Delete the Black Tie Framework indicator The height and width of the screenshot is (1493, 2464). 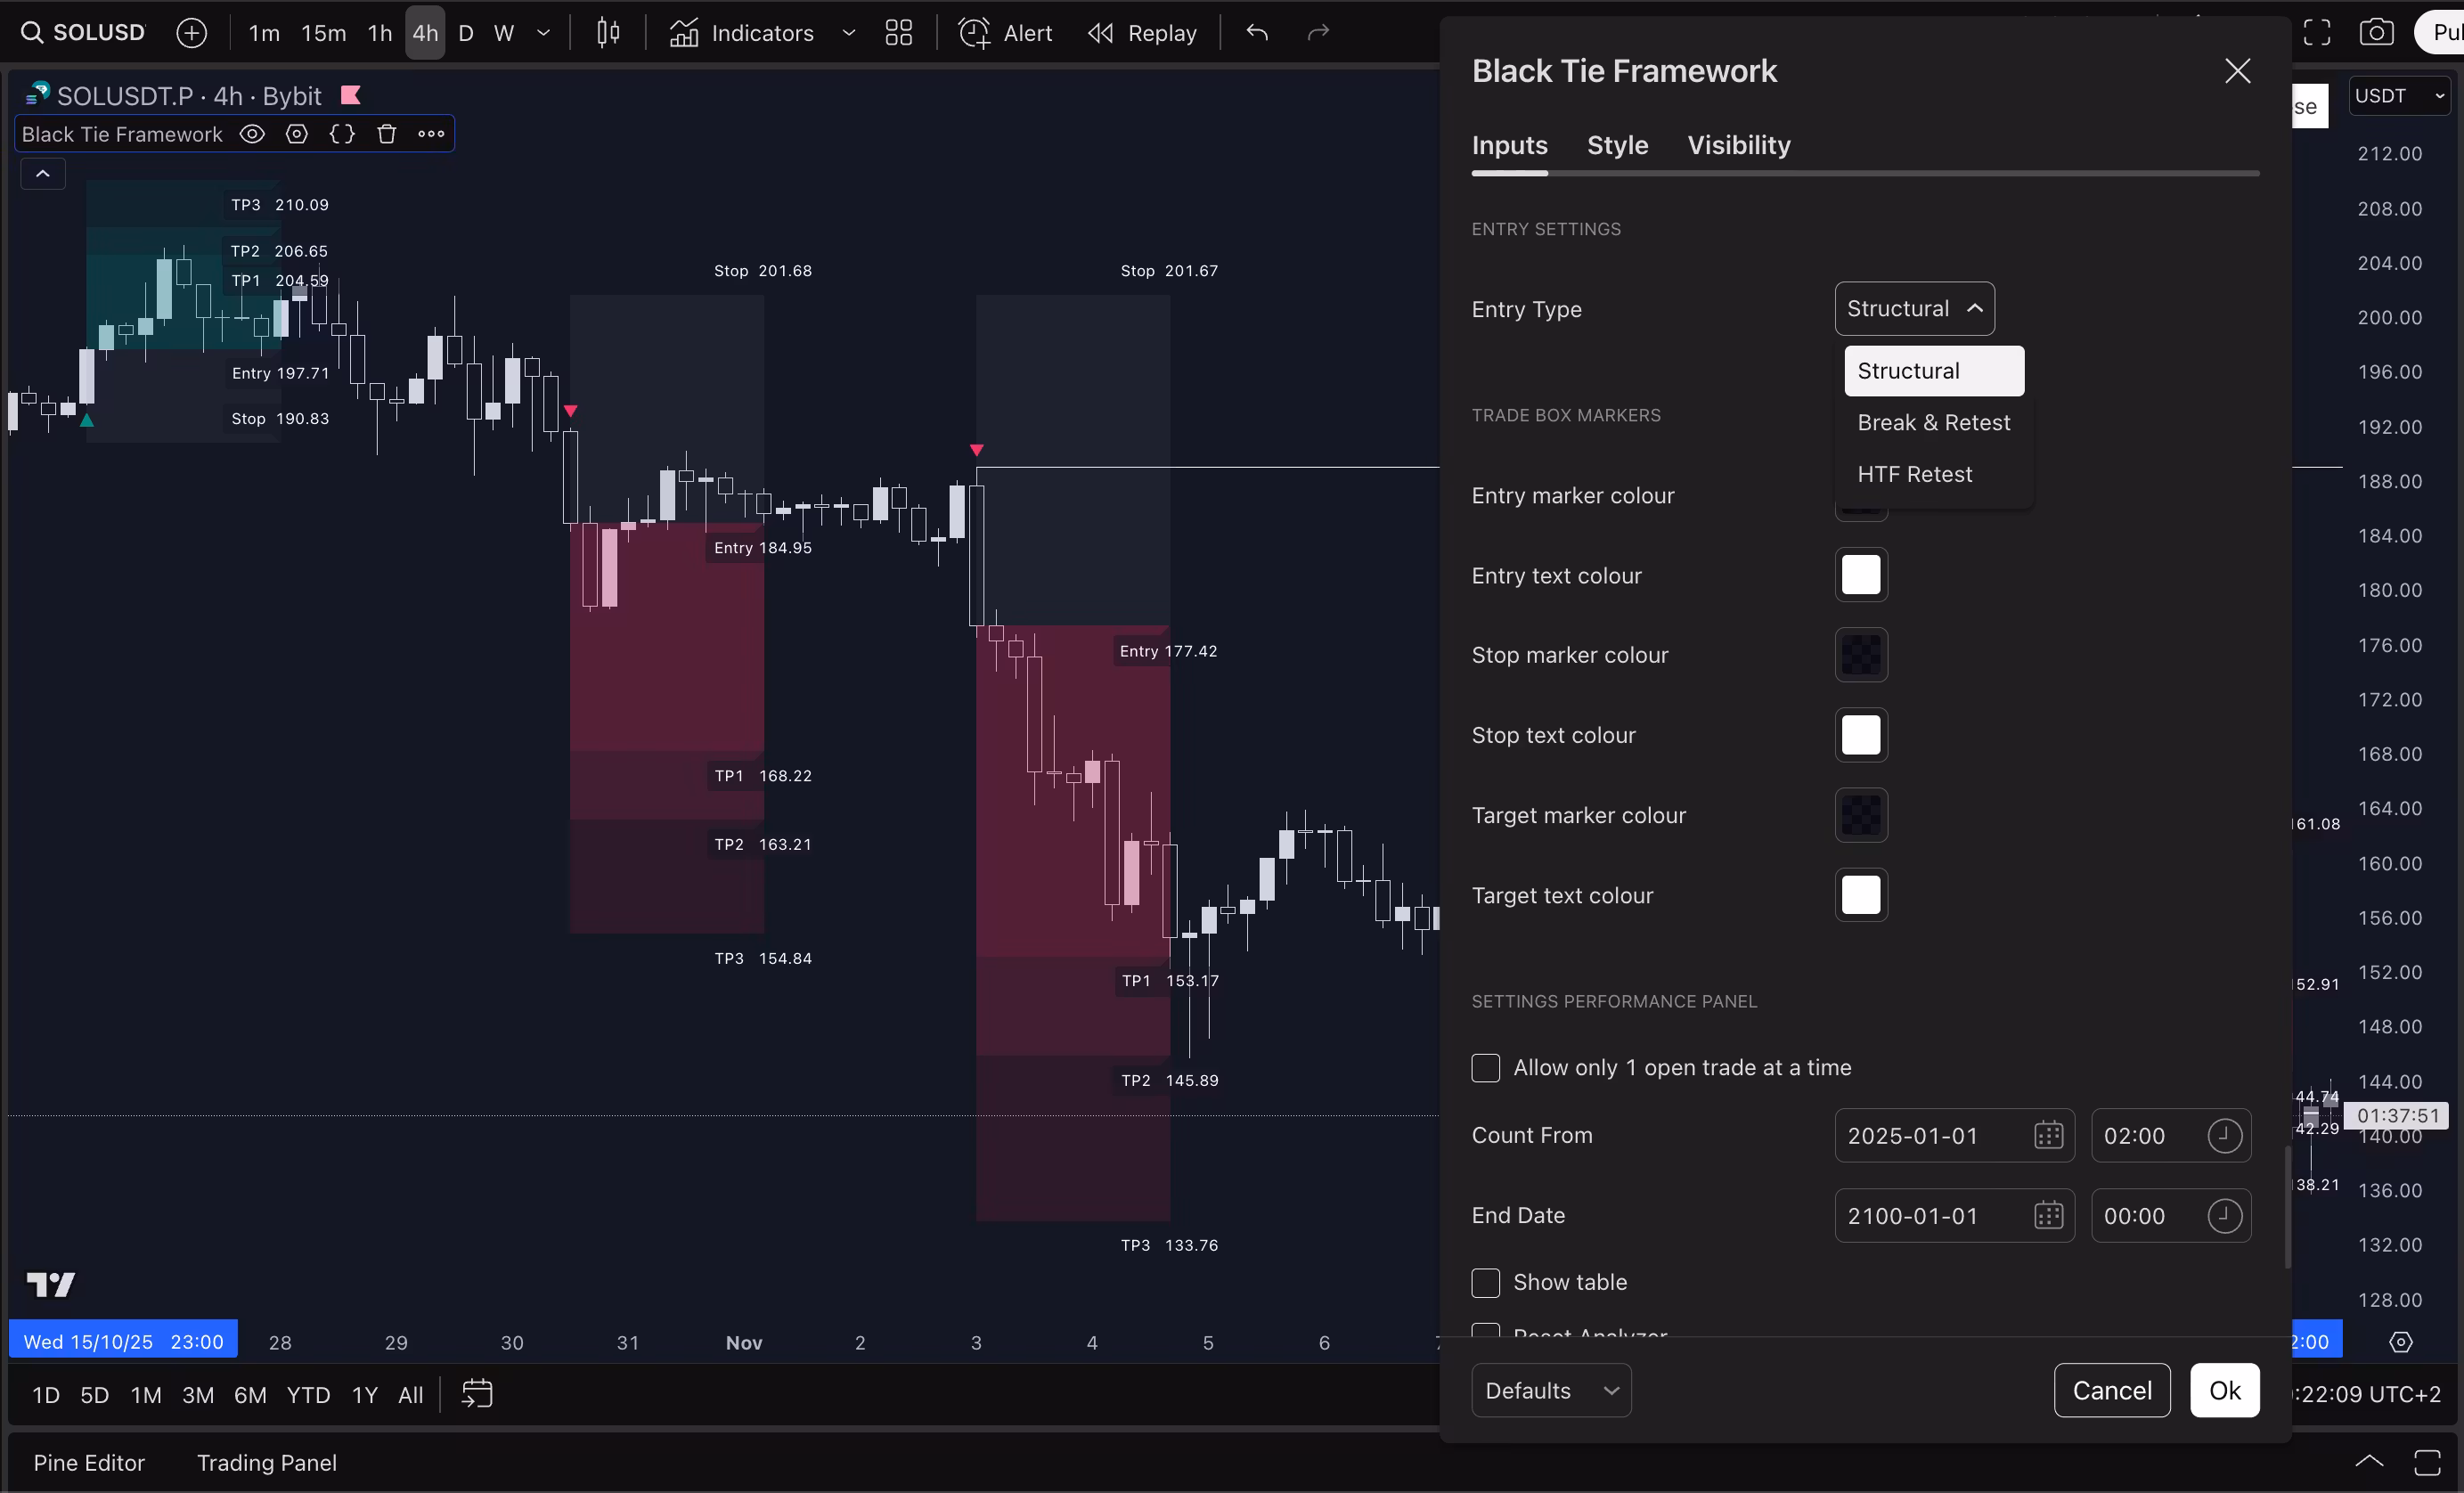pyautogui.click(x=387, y=134)
